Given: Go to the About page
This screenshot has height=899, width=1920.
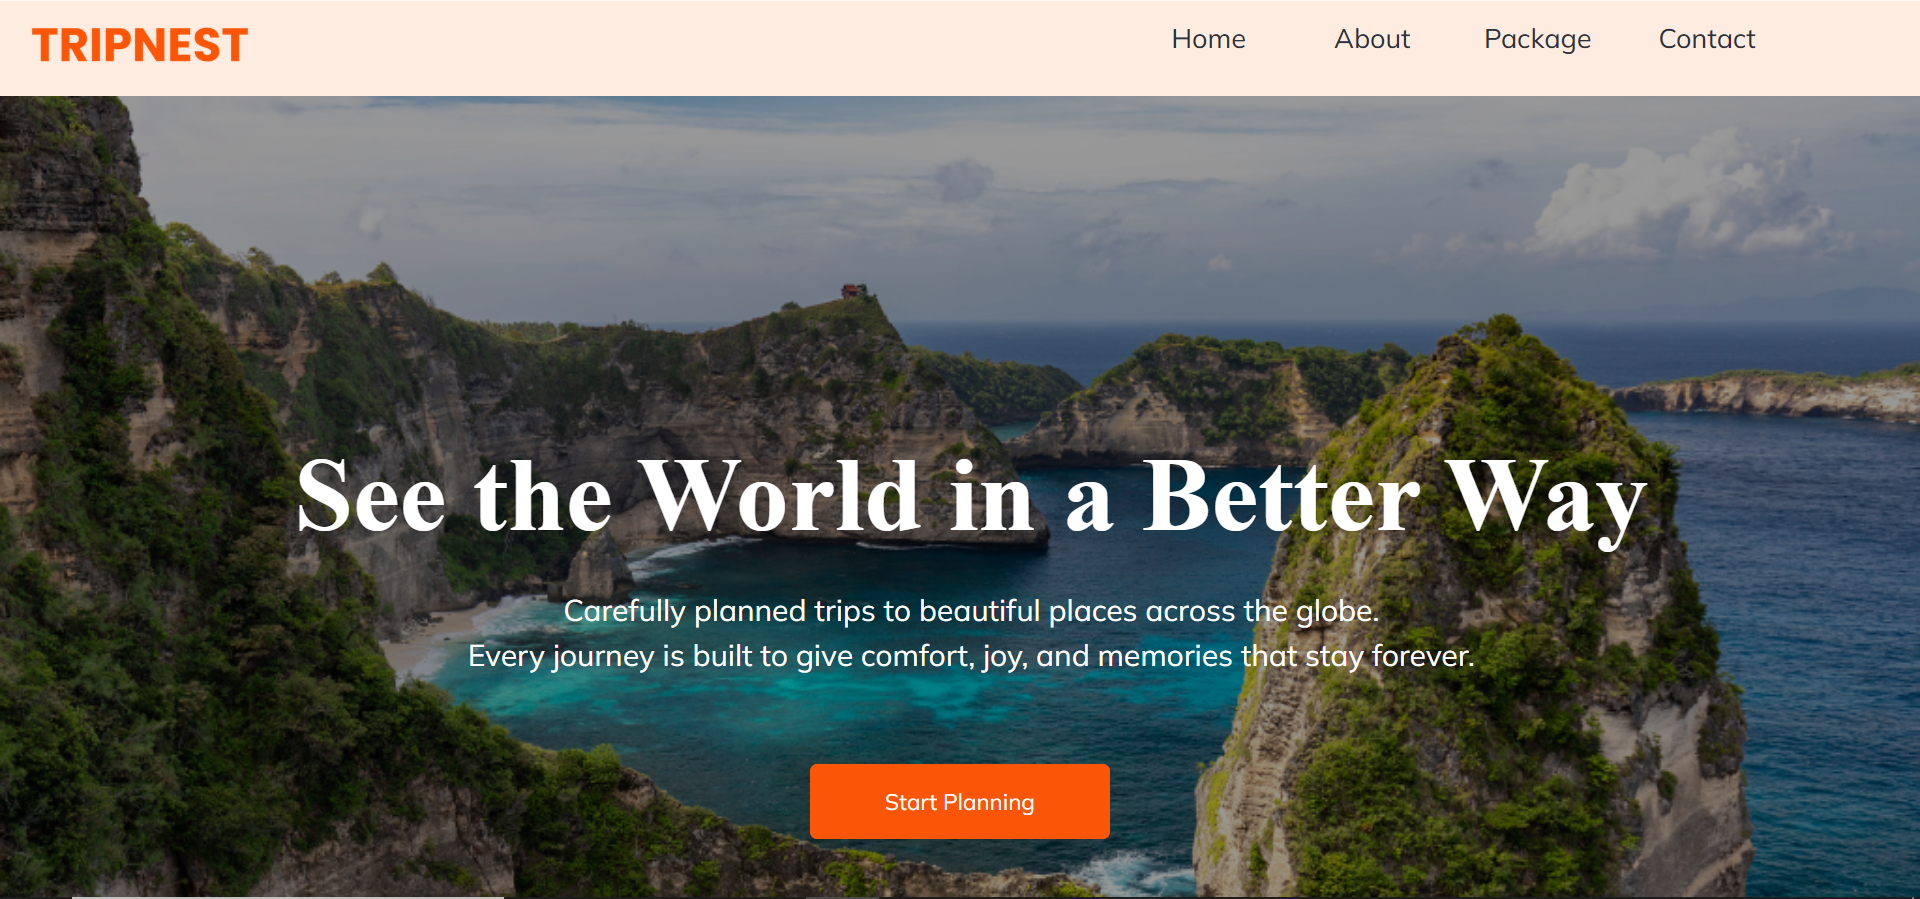Looking at the screenshot, I should (x=1372, y=39).
